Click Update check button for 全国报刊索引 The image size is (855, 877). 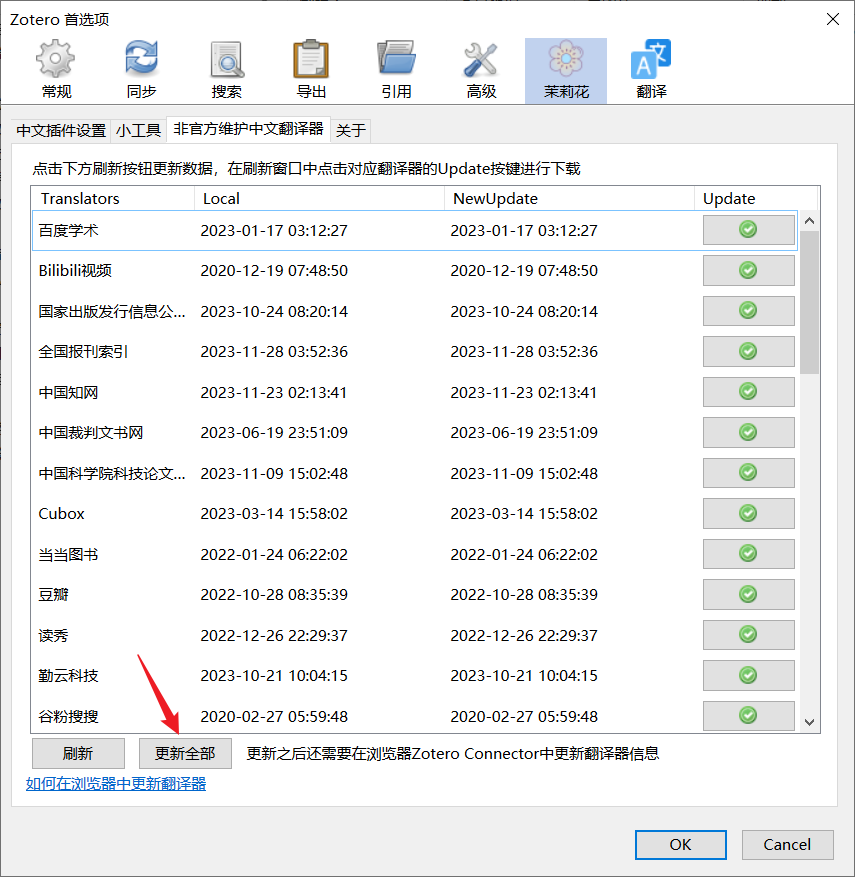click(748, 351)
